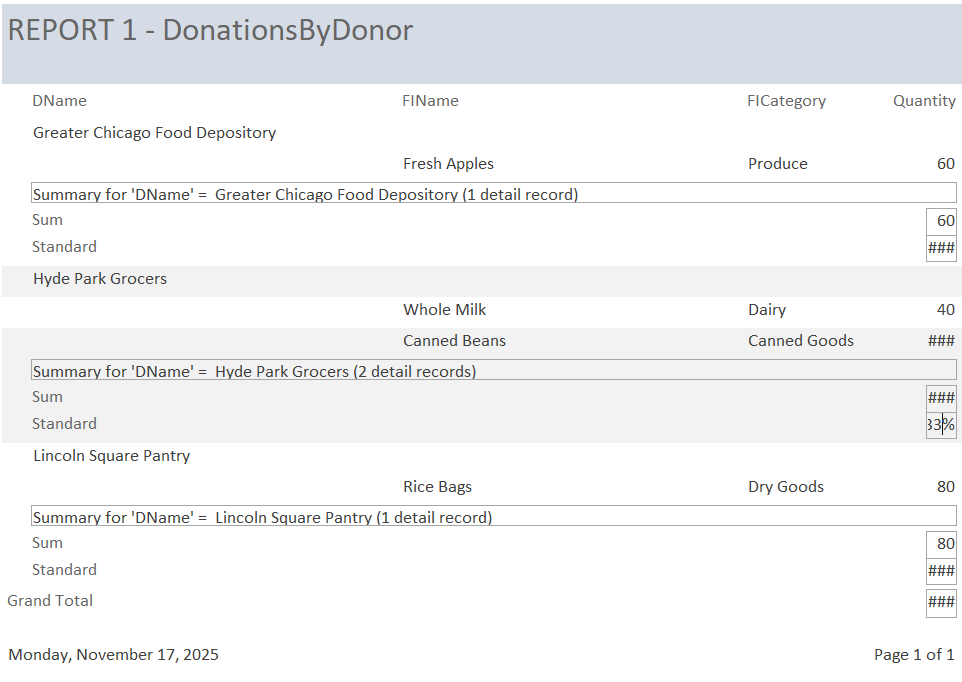Click the Hyde Park Grocers group name
The width and height of the screenshot is (962, 682).
[100, 279]
